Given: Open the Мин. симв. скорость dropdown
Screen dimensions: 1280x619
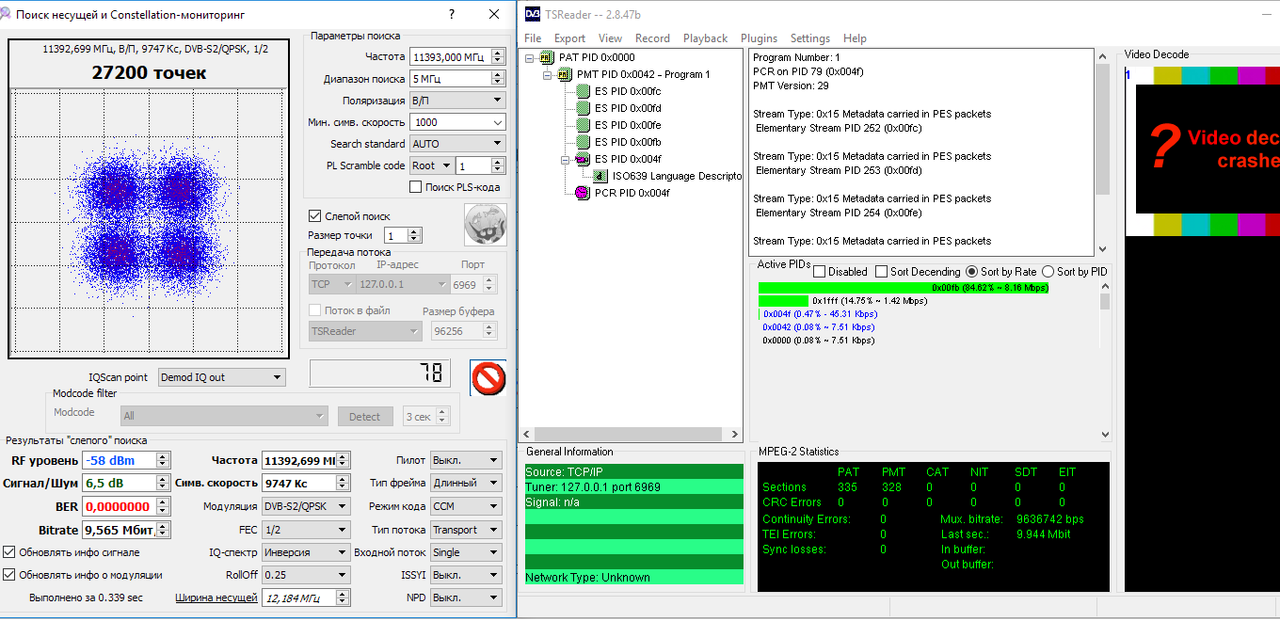Looking at the screenshot, I should 457,122.
